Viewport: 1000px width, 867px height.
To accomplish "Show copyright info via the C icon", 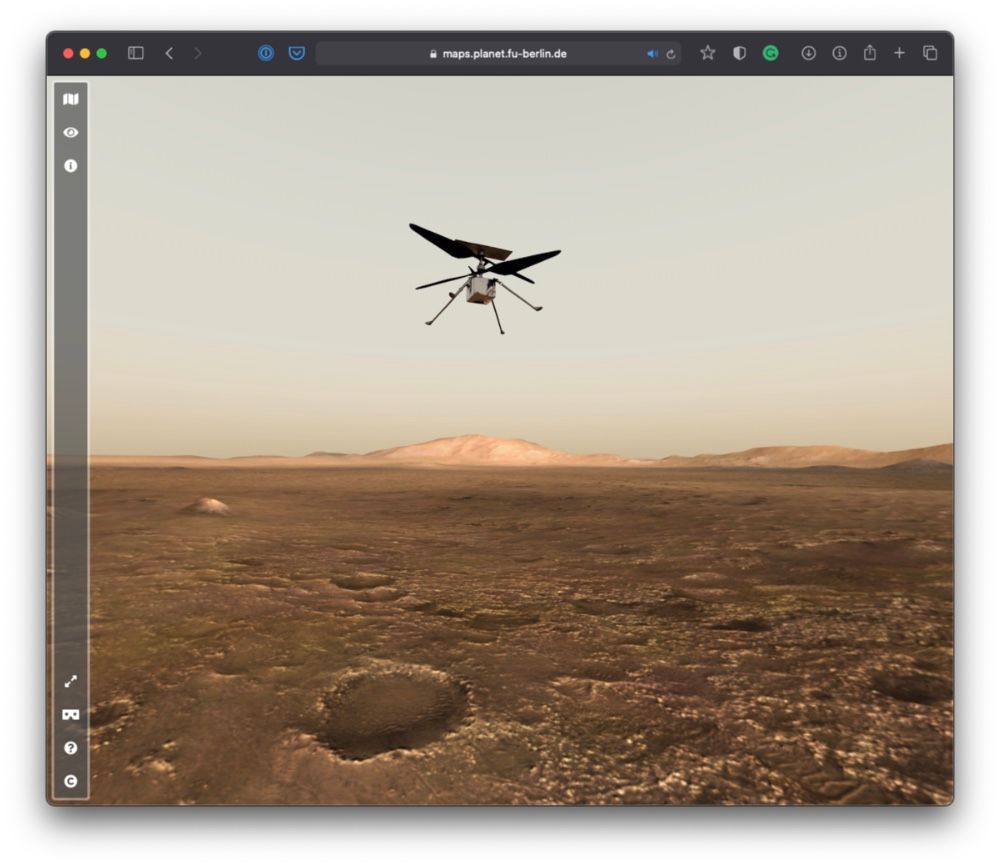I will [70, 781].
